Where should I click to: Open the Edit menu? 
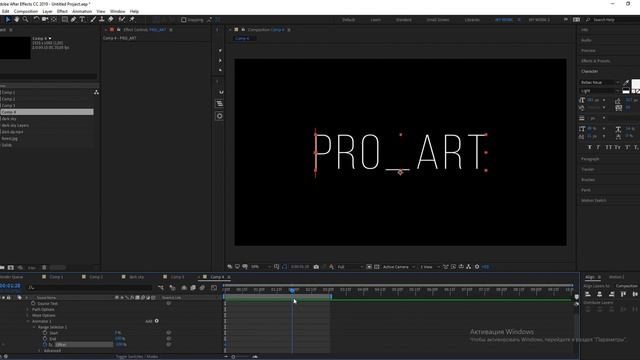pos(5,11)
